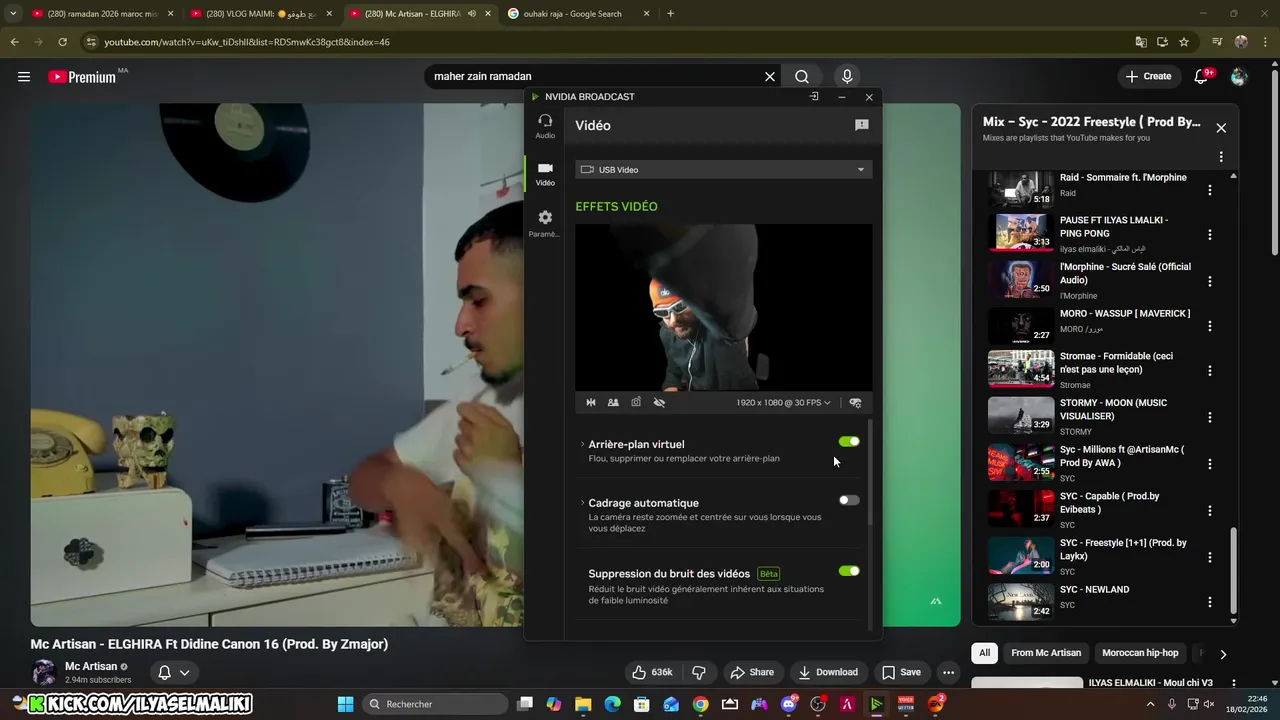Open Mix playlist options three-dot menu

[1221, 157]
